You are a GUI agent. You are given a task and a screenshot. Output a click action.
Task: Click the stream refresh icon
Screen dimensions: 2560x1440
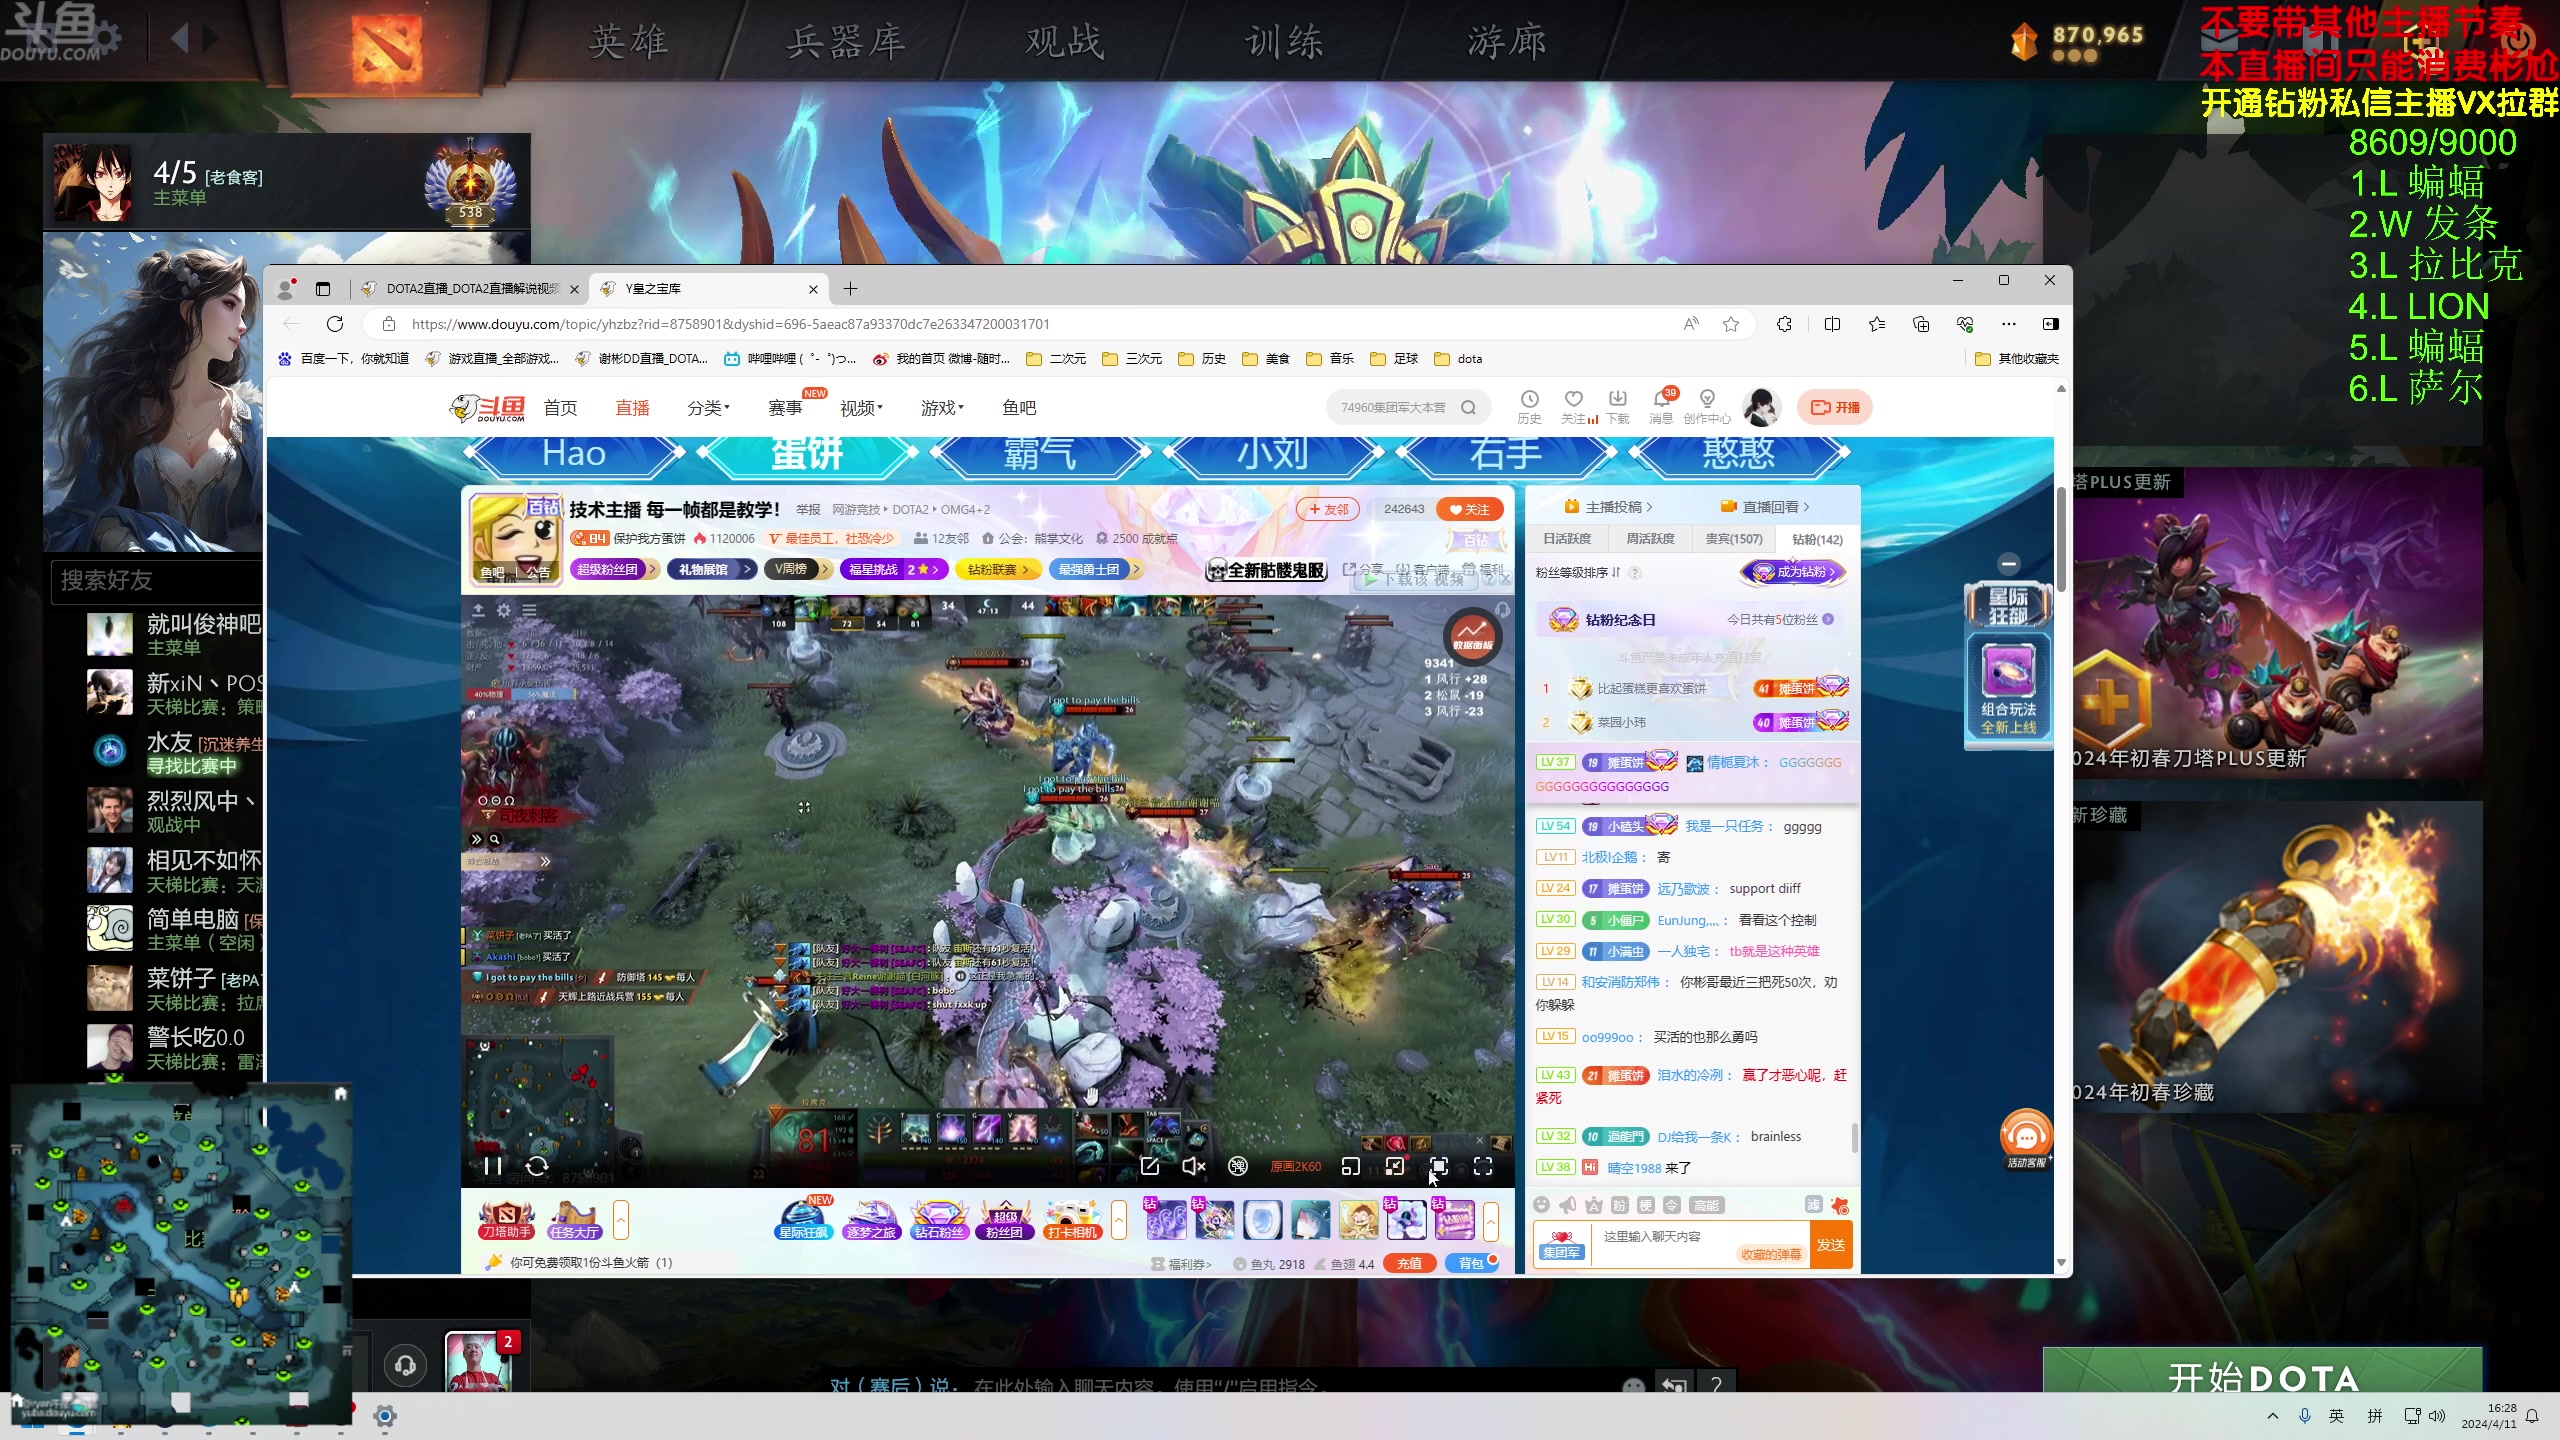click(x=537, y=1166)
